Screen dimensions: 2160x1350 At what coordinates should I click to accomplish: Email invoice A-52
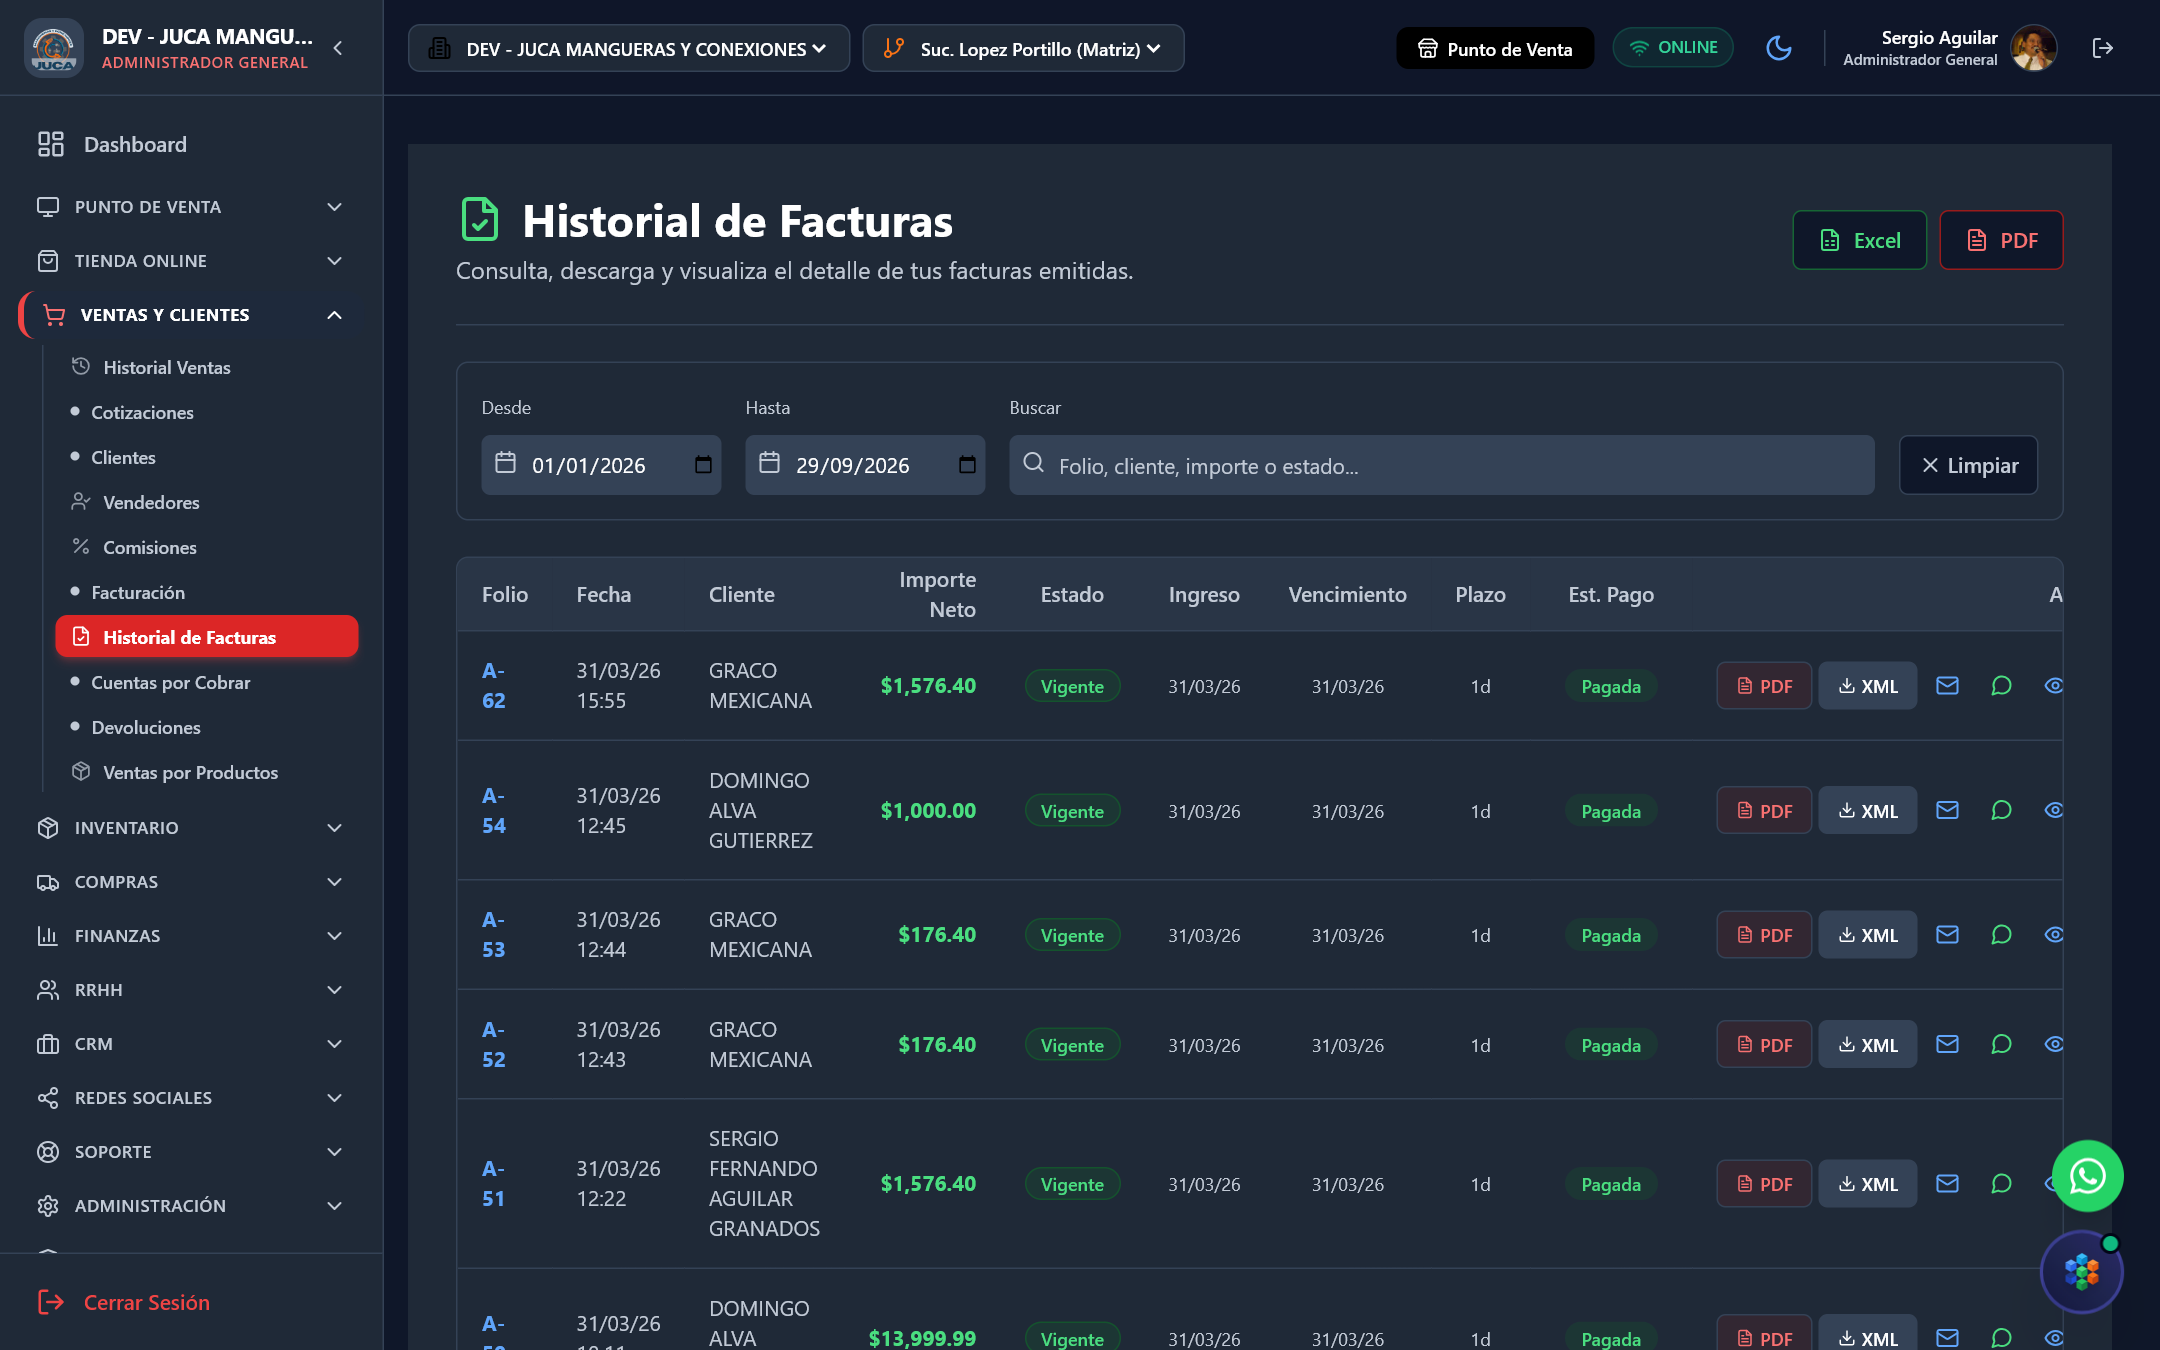pos(1947,1045)
